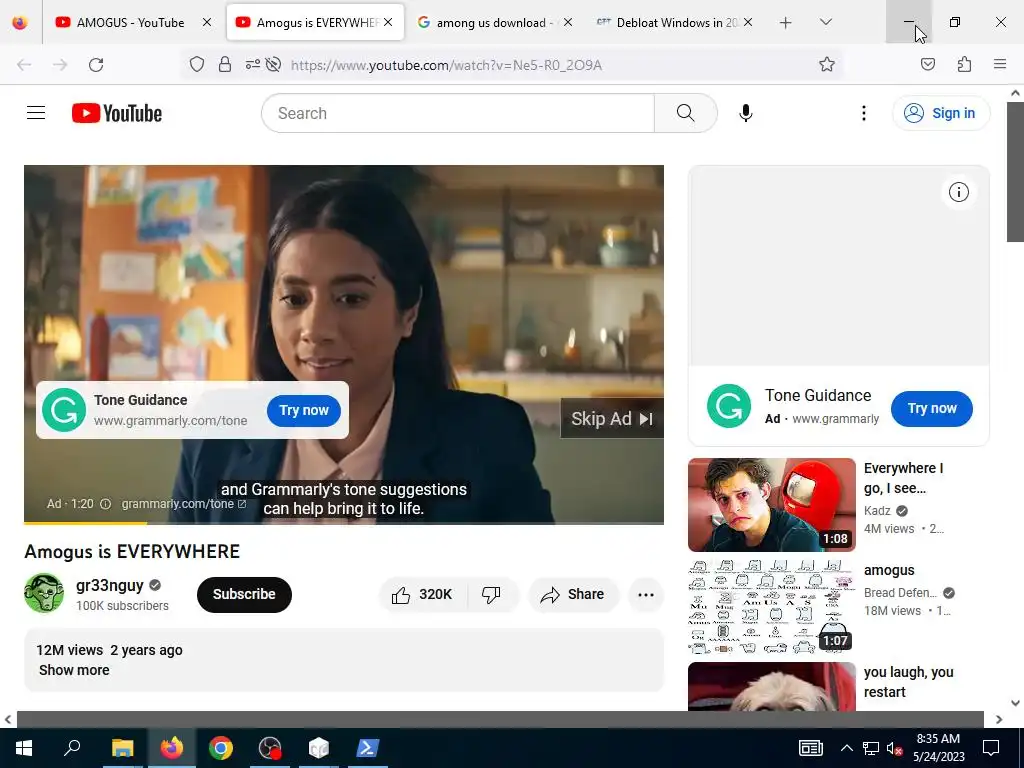Open ad info icon in sidebar ad
The height and width of the screenshot is (768, 1024).
pos(958,192)
